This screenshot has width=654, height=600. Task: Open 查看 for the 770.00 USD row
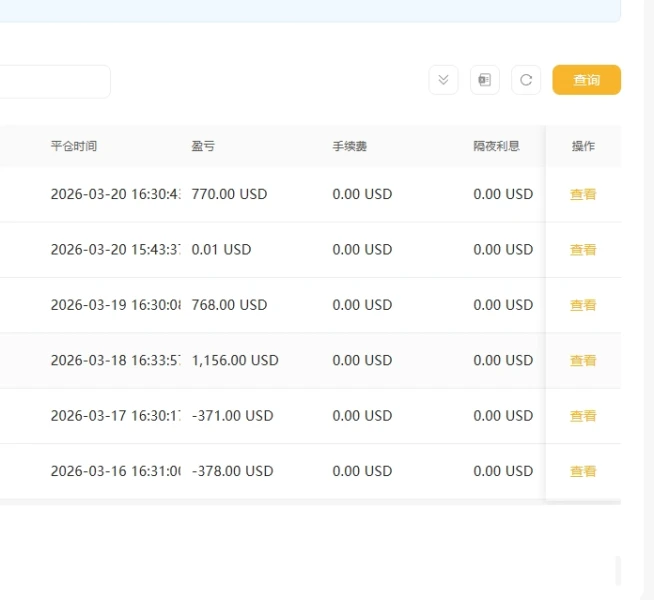pos(583,195)
